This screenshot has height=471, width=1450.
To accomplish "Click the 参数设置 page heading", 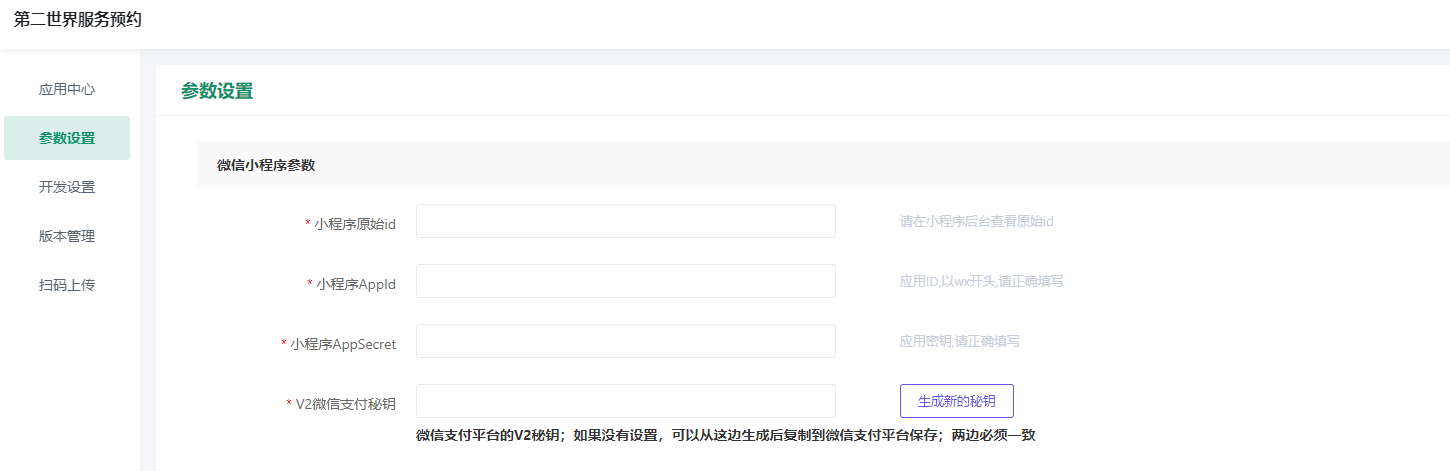I will click(217, 91).
